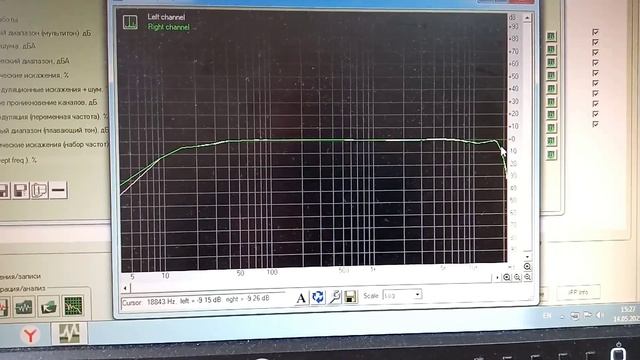Toggle the second checkbox in the right column

[595, 42]
